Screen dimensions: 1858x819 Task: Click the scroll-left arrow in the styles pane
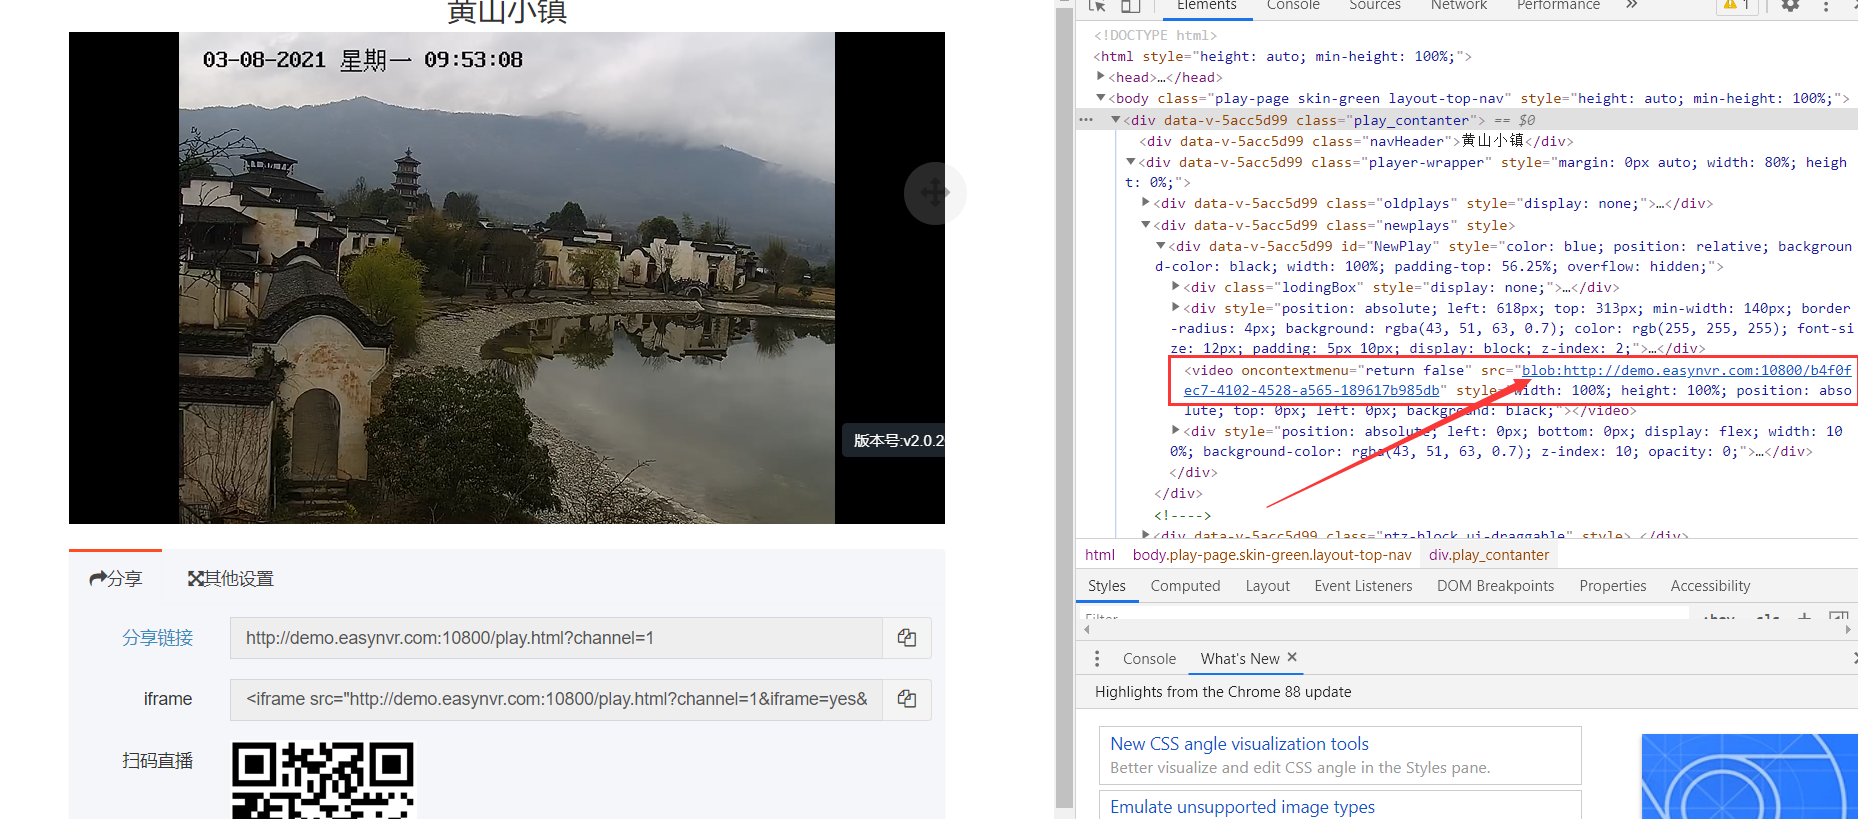tap(1086, 630)
